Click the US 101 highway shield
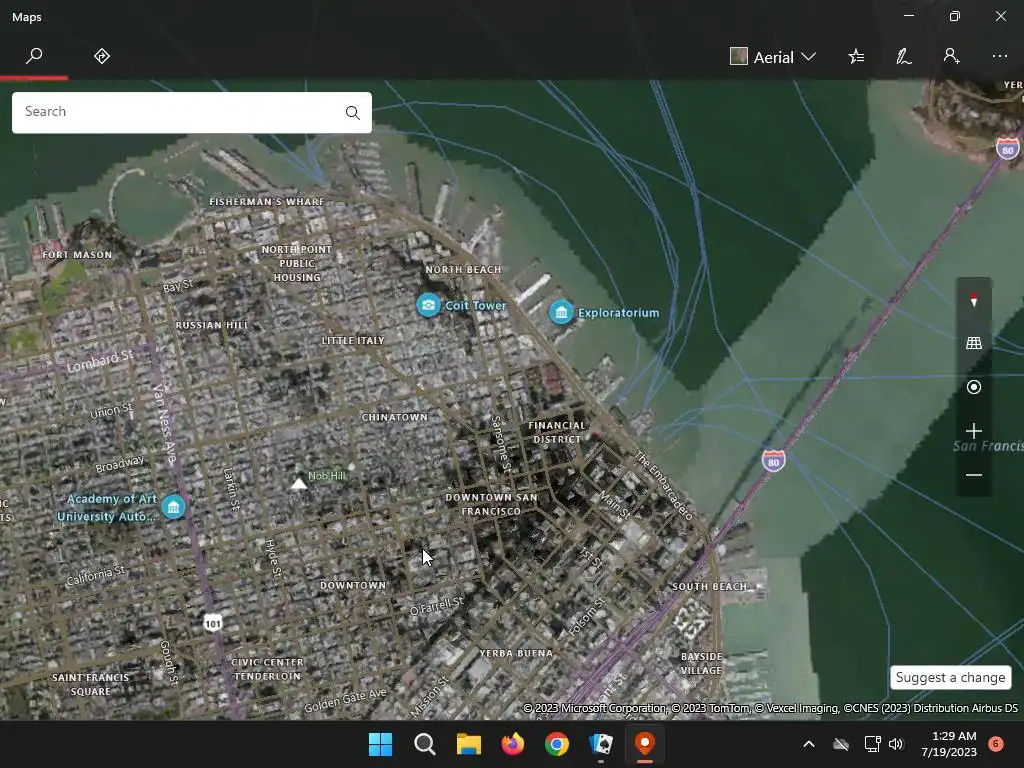1024x768 pixels. [213, 623]
